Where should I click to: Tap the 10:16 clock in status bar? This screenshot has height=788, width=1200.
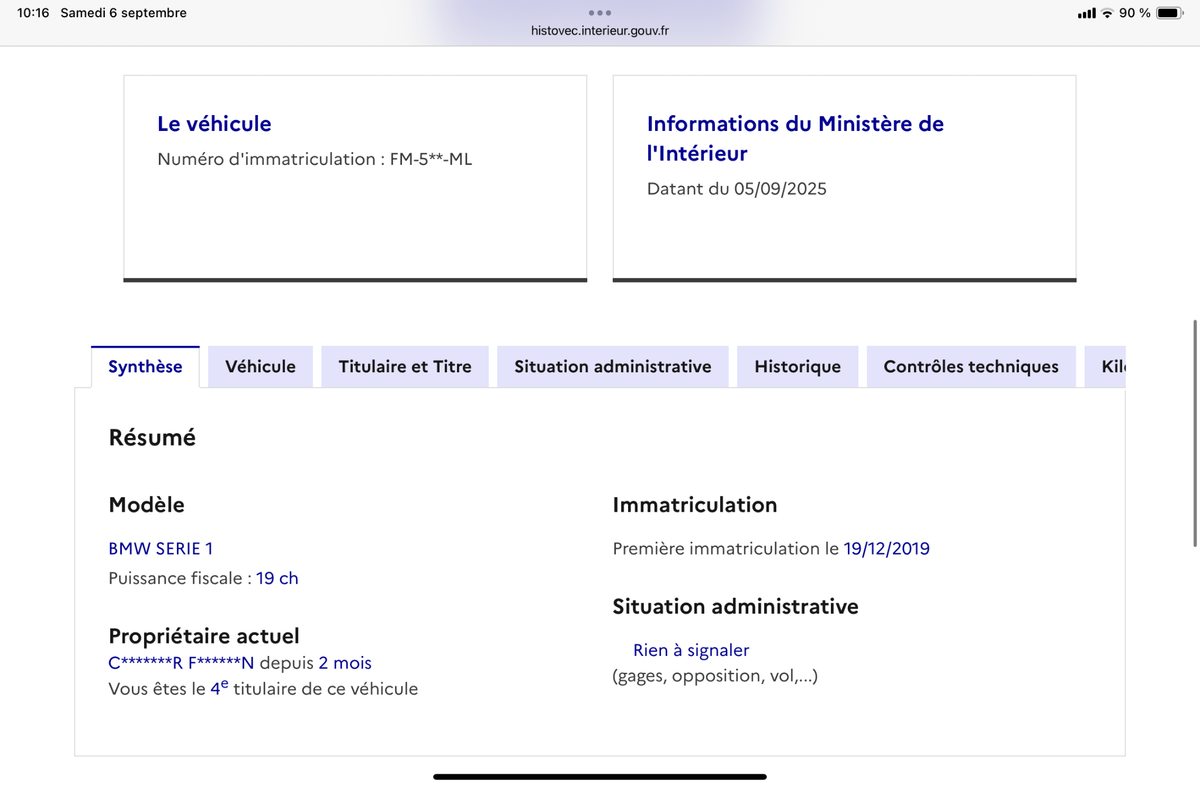tap(33, 13)
